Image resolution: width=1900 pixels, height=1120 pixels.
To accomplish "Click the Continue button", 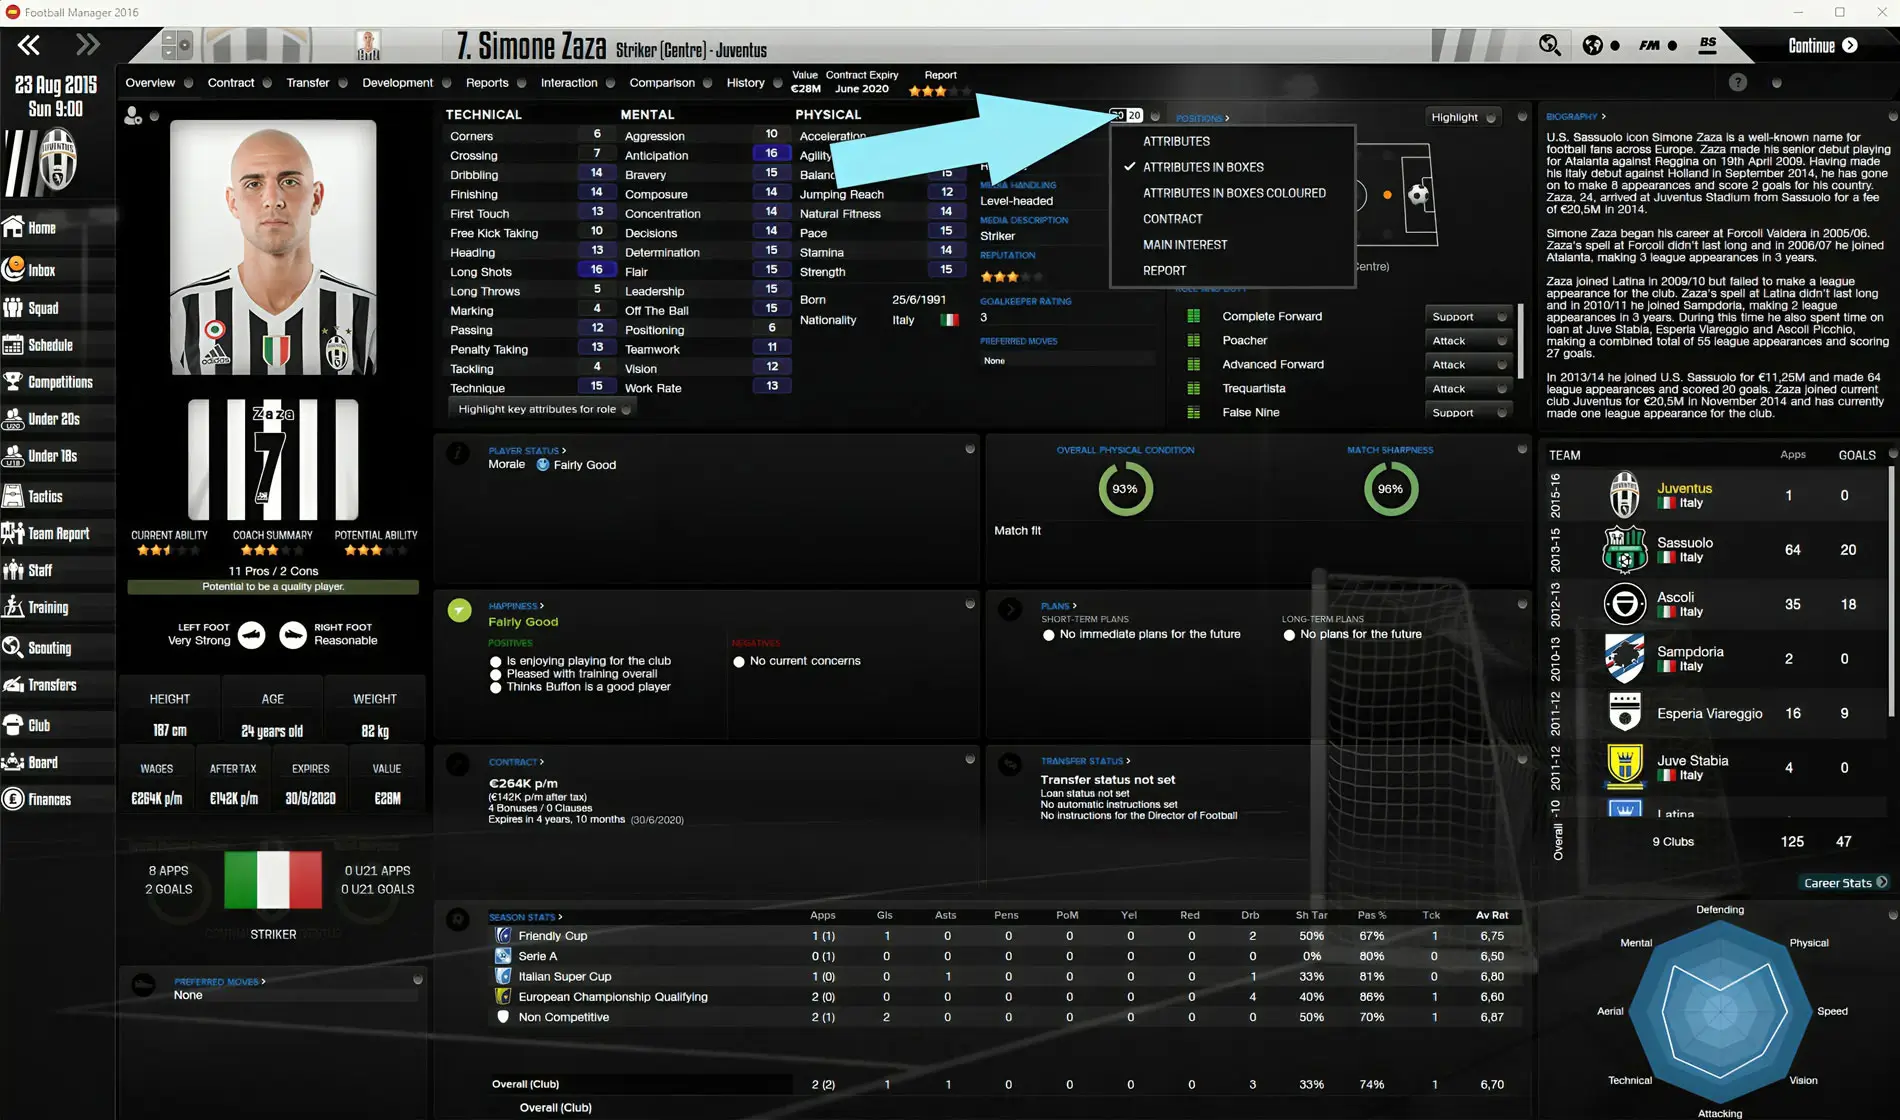I will click(1822, 46).
